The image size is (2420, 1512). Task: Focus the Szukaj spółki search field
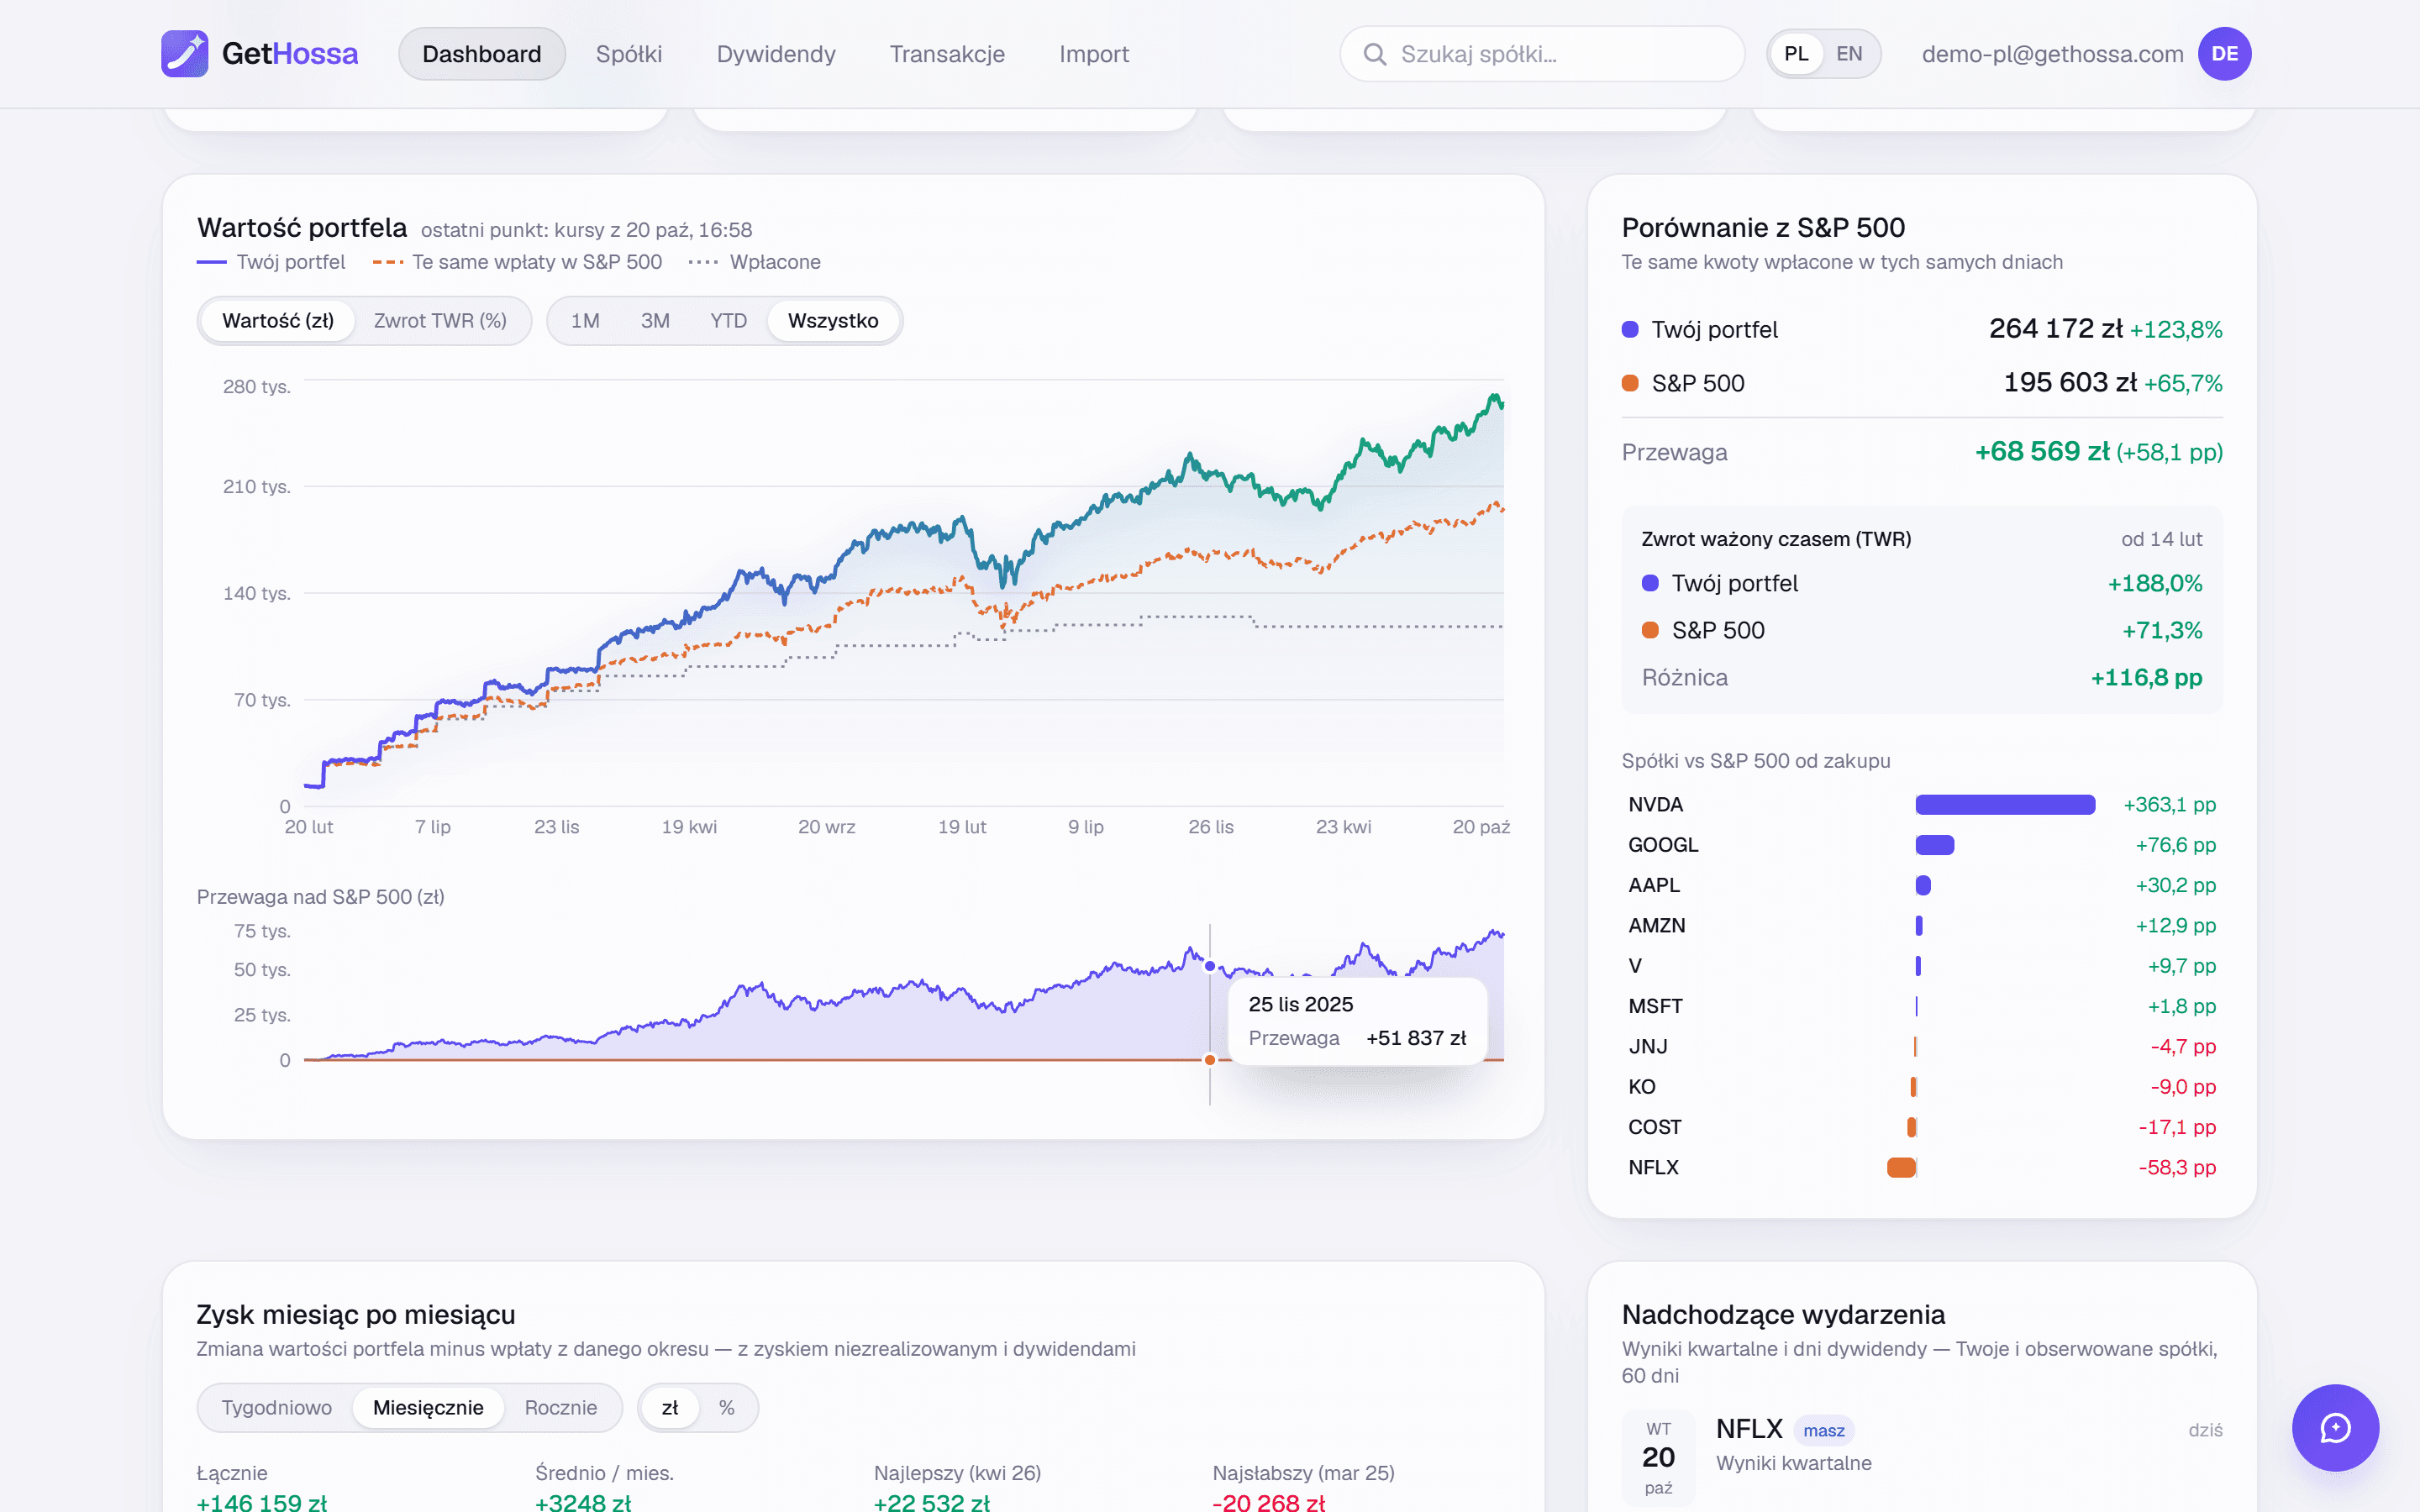[x=1542, y=54]
